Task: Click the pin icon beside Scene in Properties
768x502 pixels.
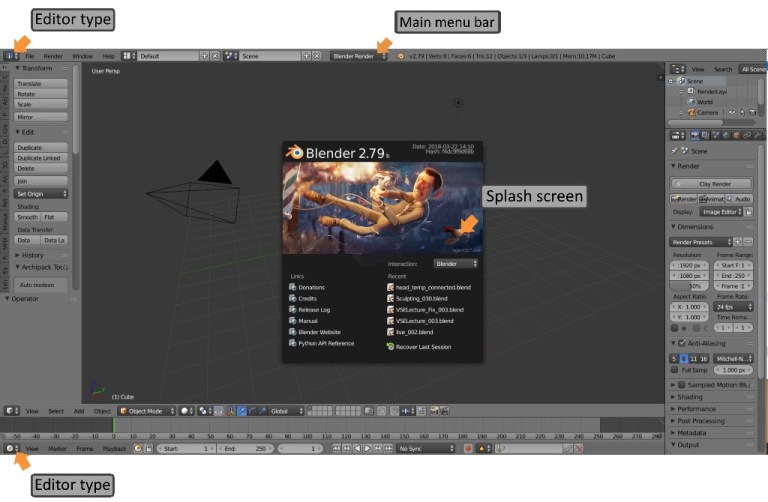Action: pos(674,151)
